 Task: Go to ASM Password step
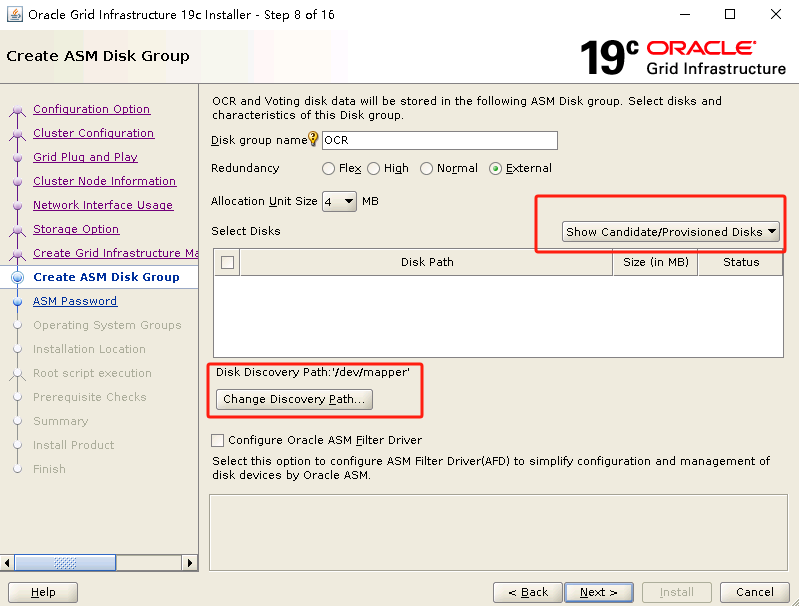pyautogui.click(x=75, y=301)
